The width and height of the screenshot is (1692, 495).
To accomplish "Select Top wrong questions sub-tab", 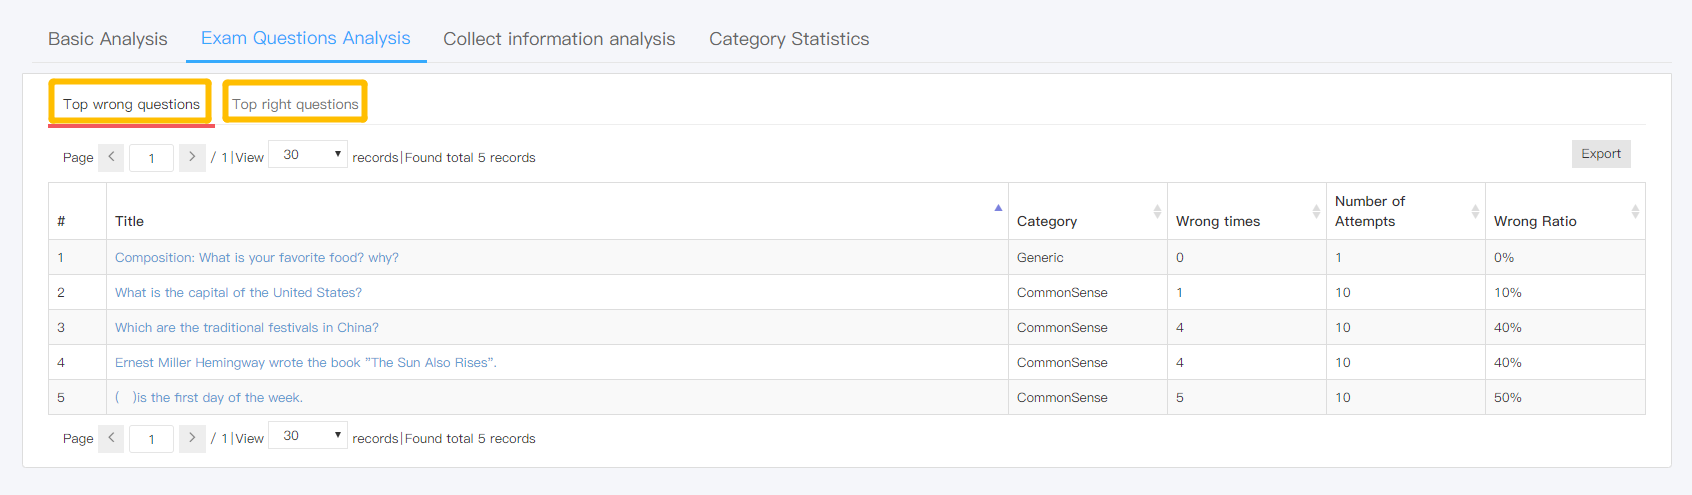I will (x=131, y=103).
